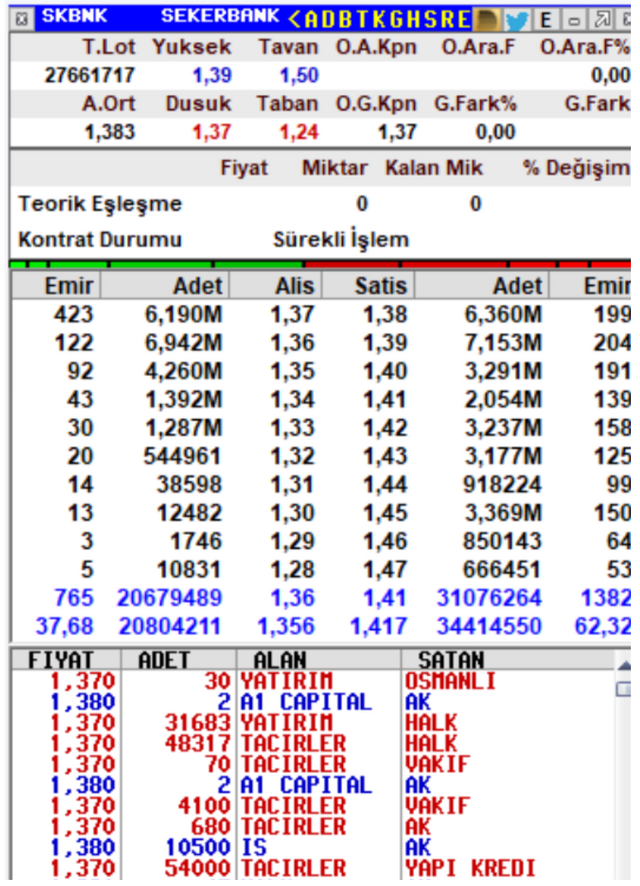Click the FIYAT header in trades list
640x886 pixels.
tap(66, 660)
